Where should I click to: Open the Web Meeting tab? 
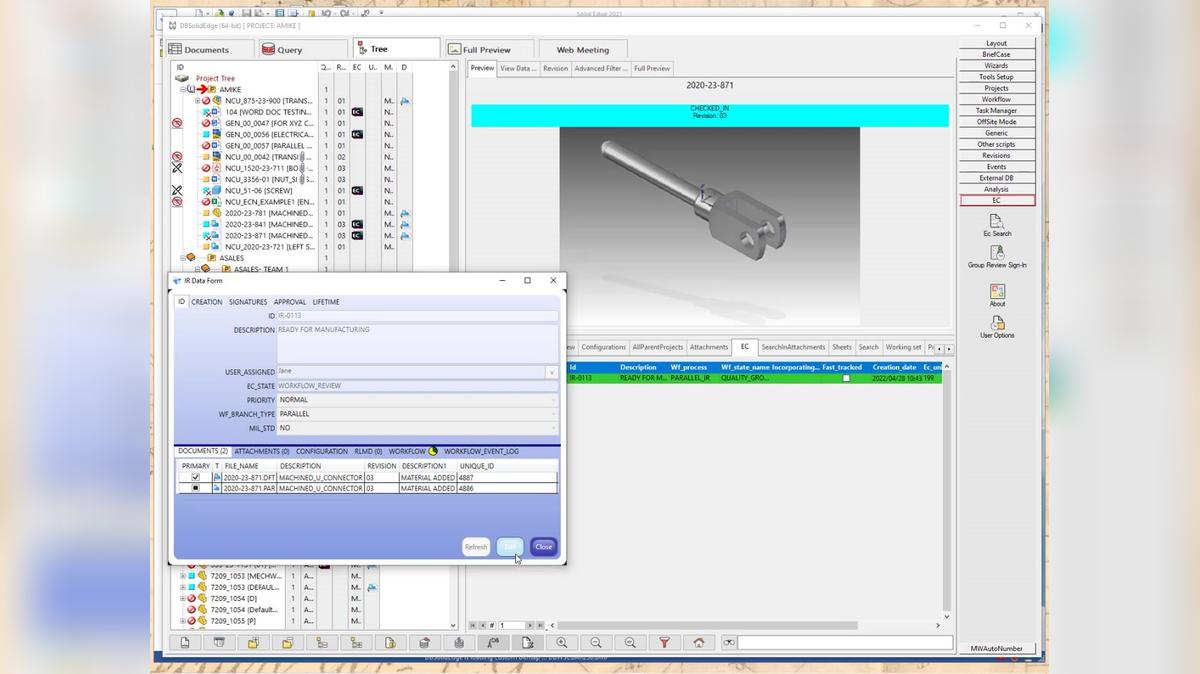coord(583,49)
